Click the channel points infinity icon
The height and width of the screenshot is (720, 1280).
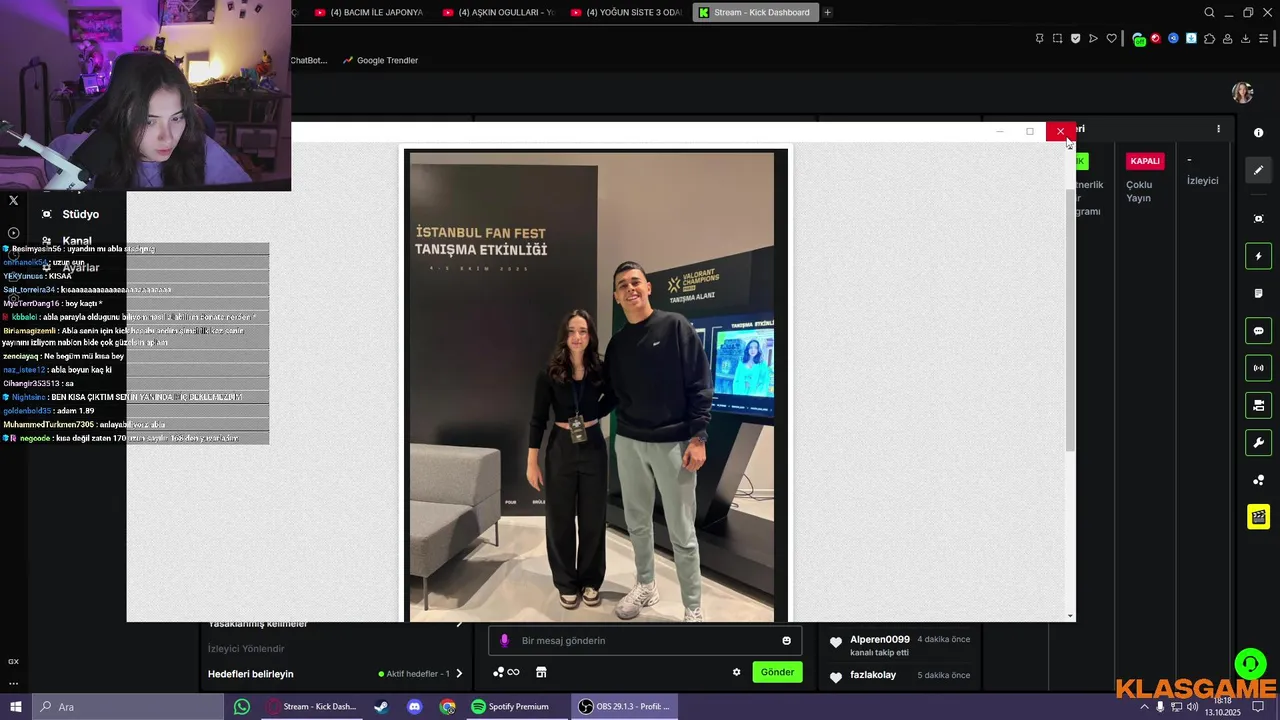pyautogui.click(x=506, y=672)
